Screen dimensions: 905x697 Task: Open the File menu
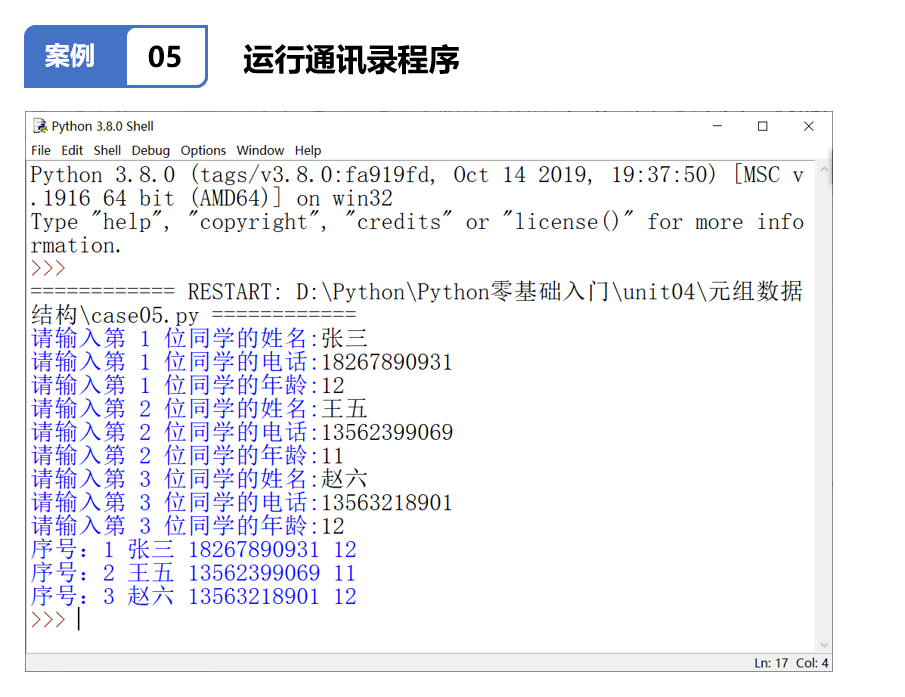coord(40,151)
